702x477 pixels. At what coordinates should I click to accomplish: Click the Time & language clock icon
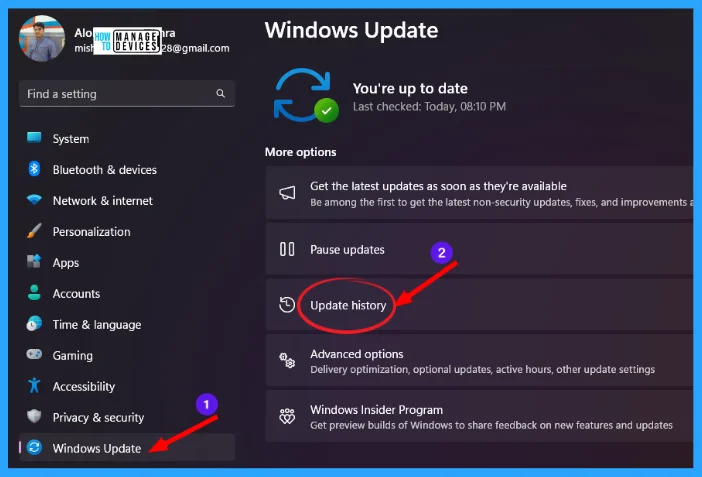click(x=34, y=323)
